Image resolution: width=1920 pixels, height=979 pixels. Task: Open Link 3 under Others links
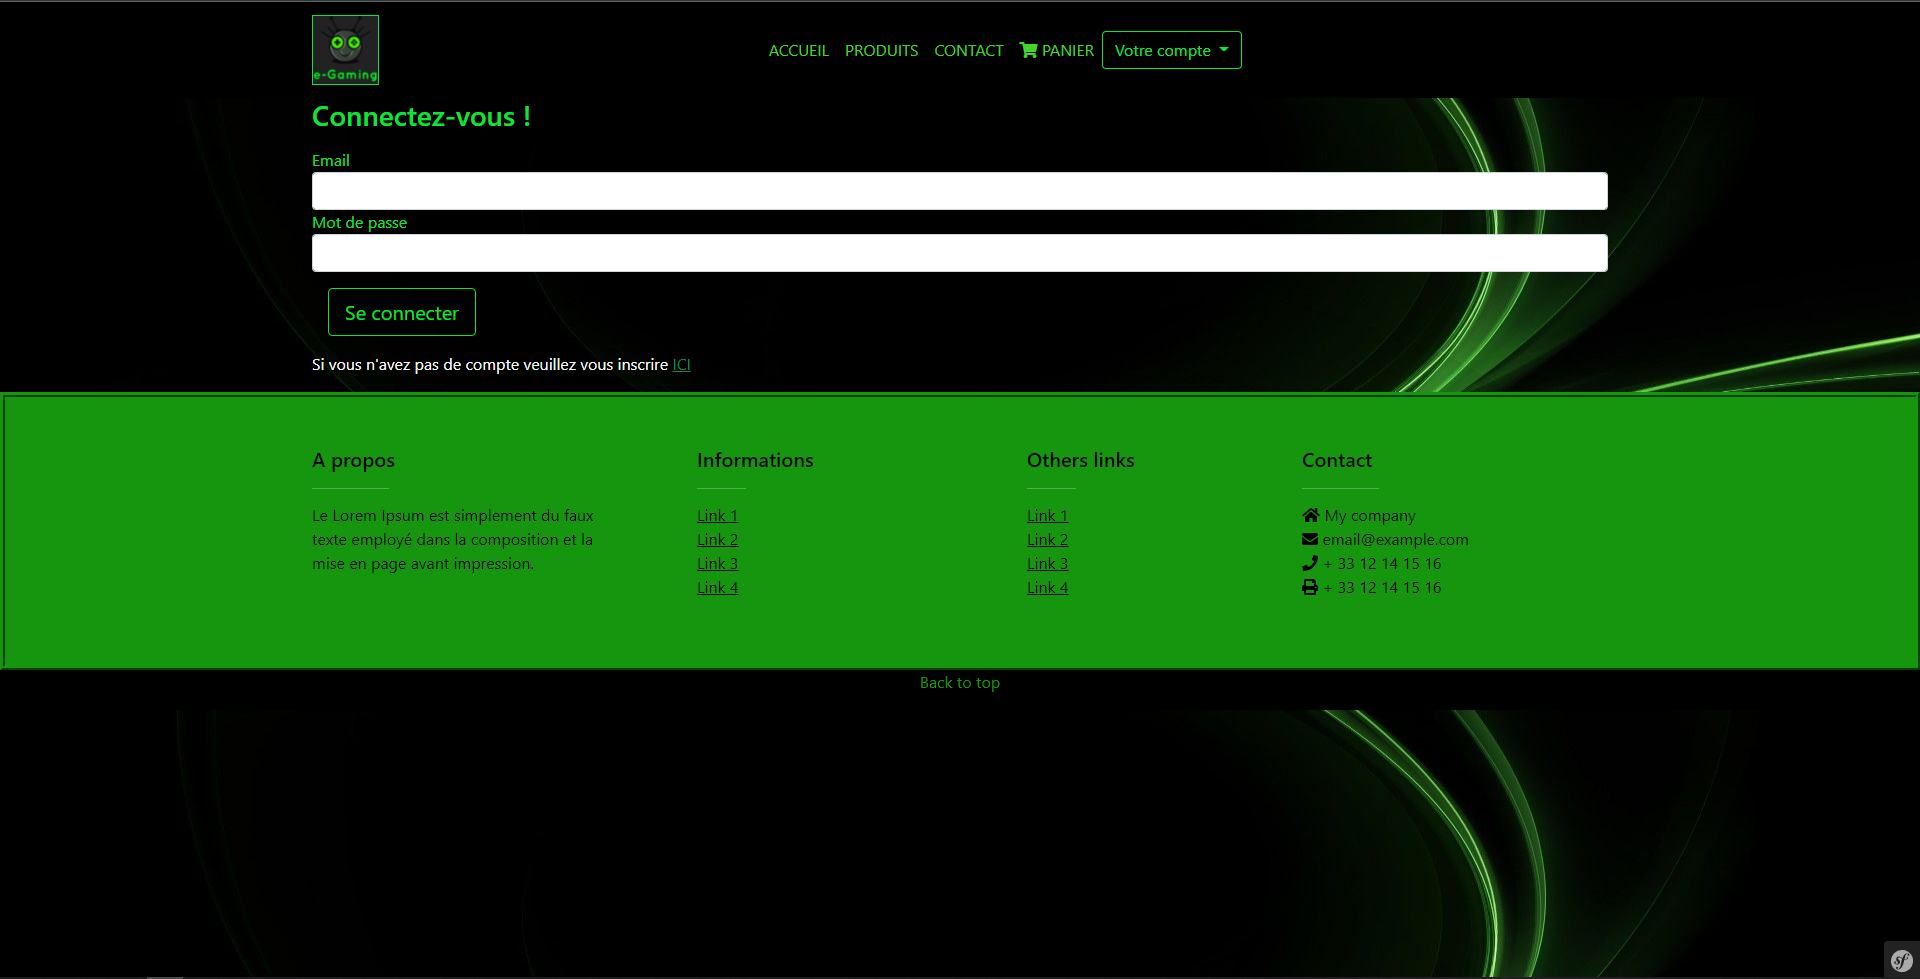pyautogui.click(x=1047, y=564)
